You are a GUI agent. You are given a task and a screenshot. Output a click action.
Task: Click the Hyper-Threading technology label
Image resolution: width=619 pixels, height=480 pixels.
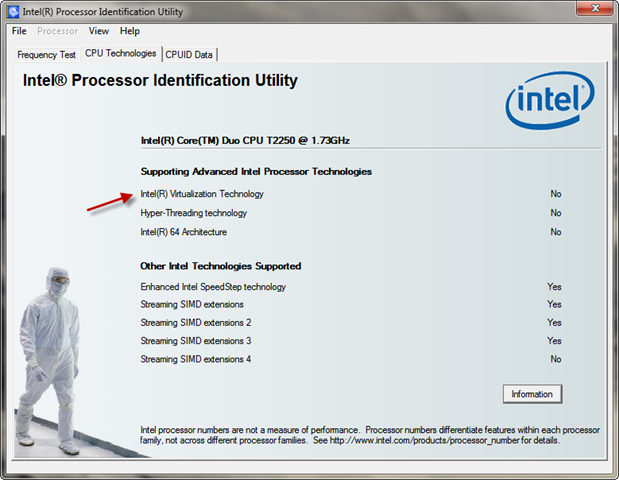pos(193,213)
